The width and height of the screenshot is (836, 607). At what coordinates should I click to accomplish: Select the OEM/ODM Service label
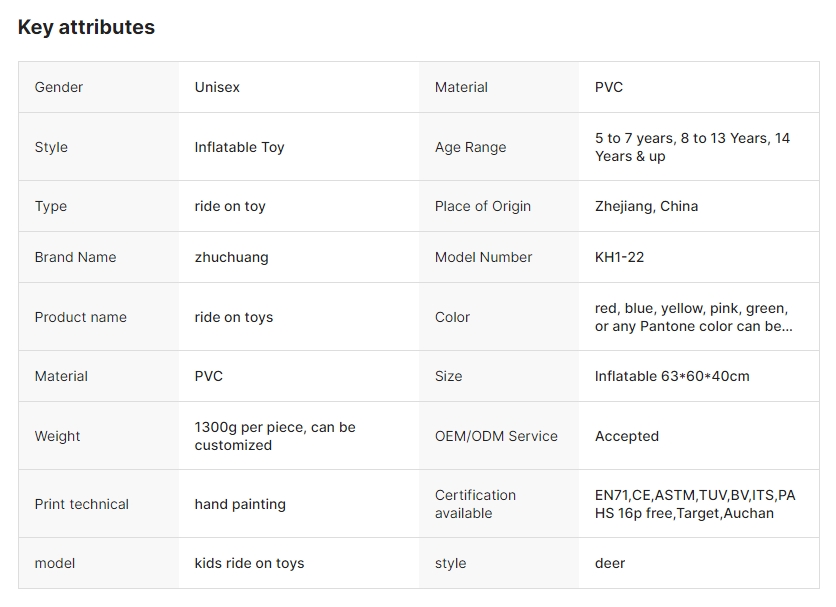[x=496, y=436]
